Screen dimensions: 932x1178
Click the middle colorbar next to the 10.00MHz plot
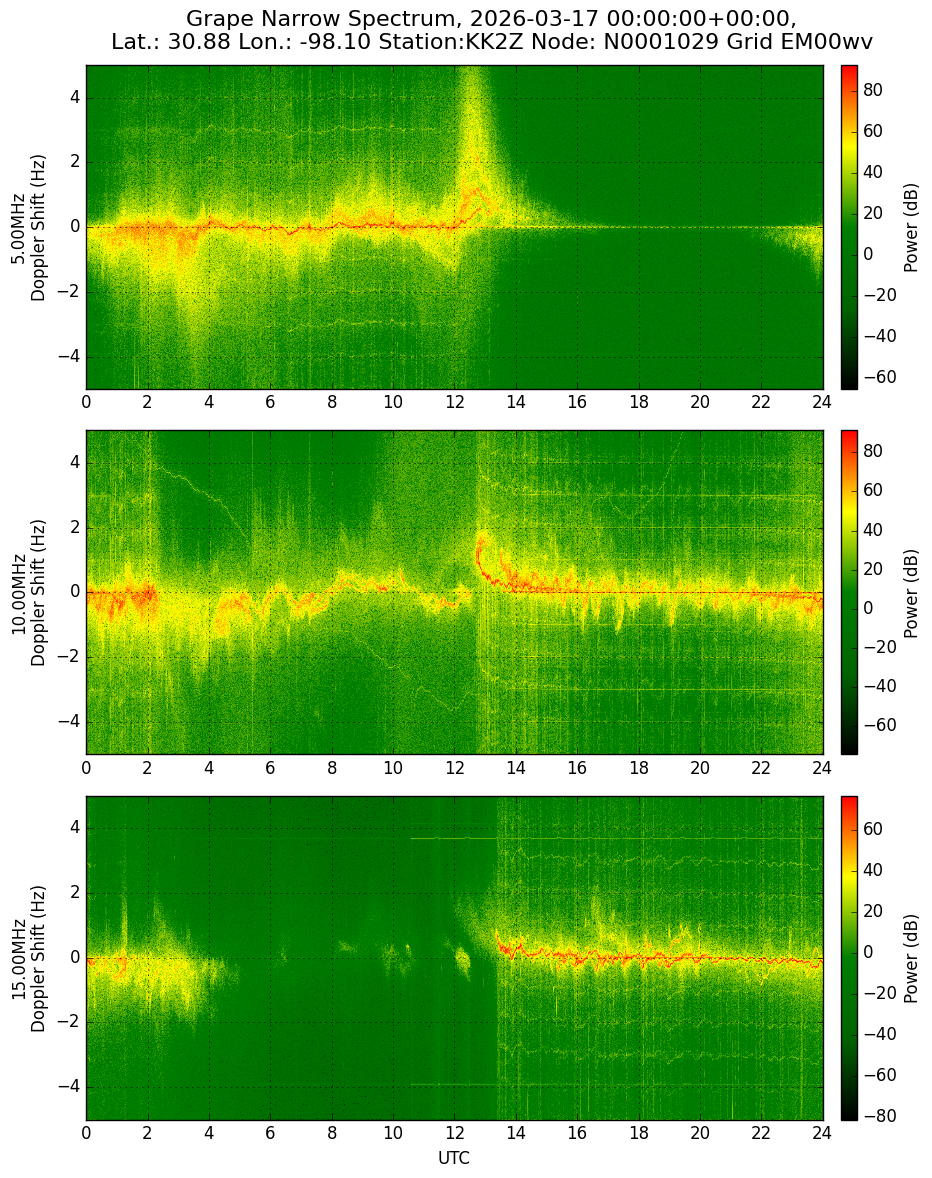tap(849, 592)
